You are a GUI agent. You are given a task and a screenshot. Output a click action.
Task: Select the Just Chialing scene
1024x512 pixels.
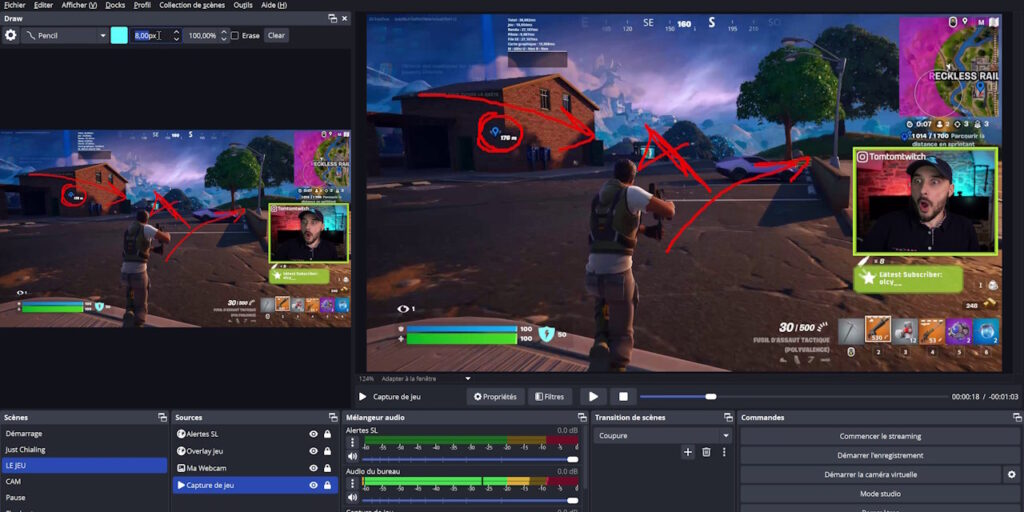point(84,449)
